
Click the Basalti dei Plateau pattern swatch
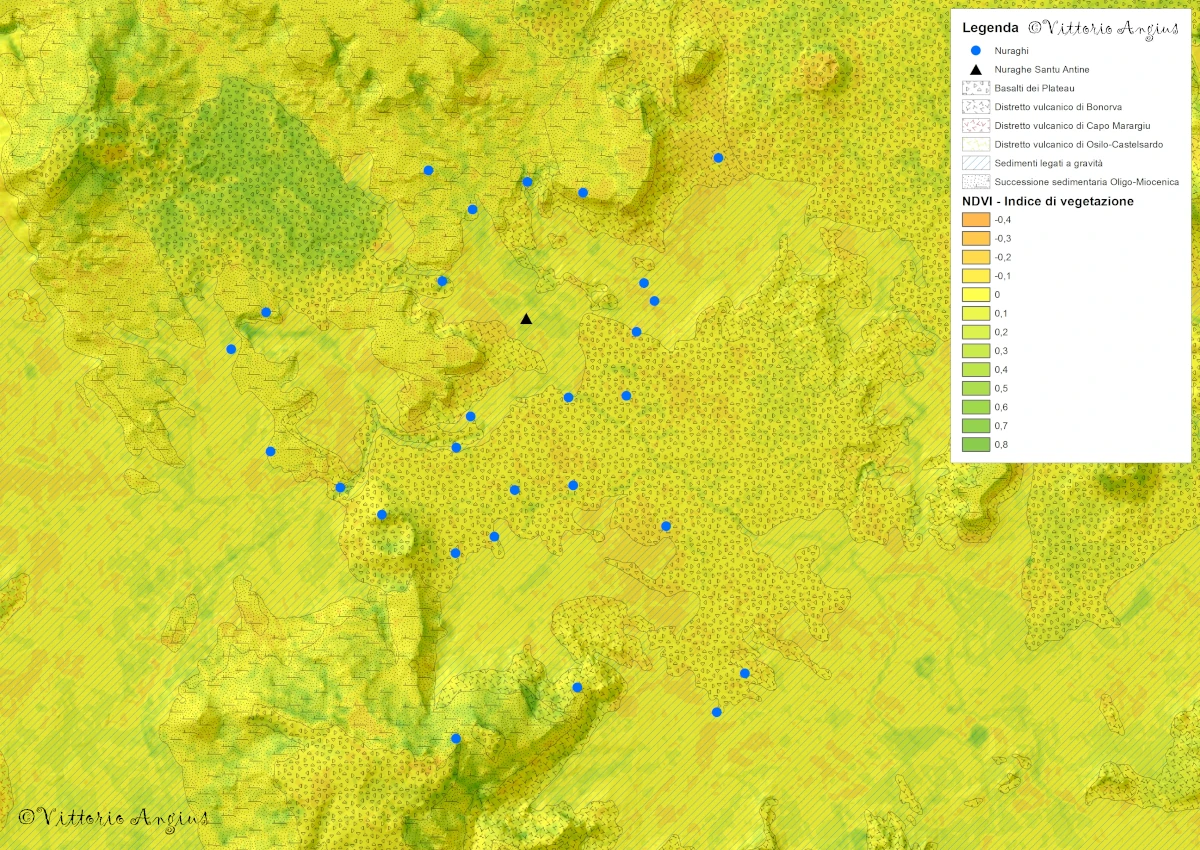pos(974,88)
